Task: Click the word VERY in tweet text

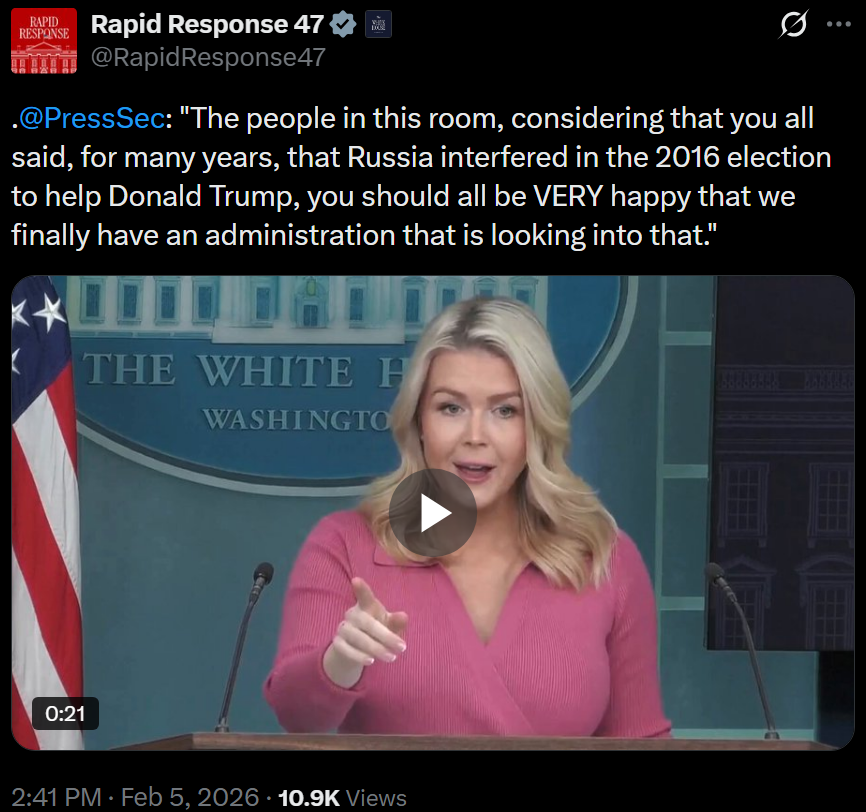Action: (568, 197)
